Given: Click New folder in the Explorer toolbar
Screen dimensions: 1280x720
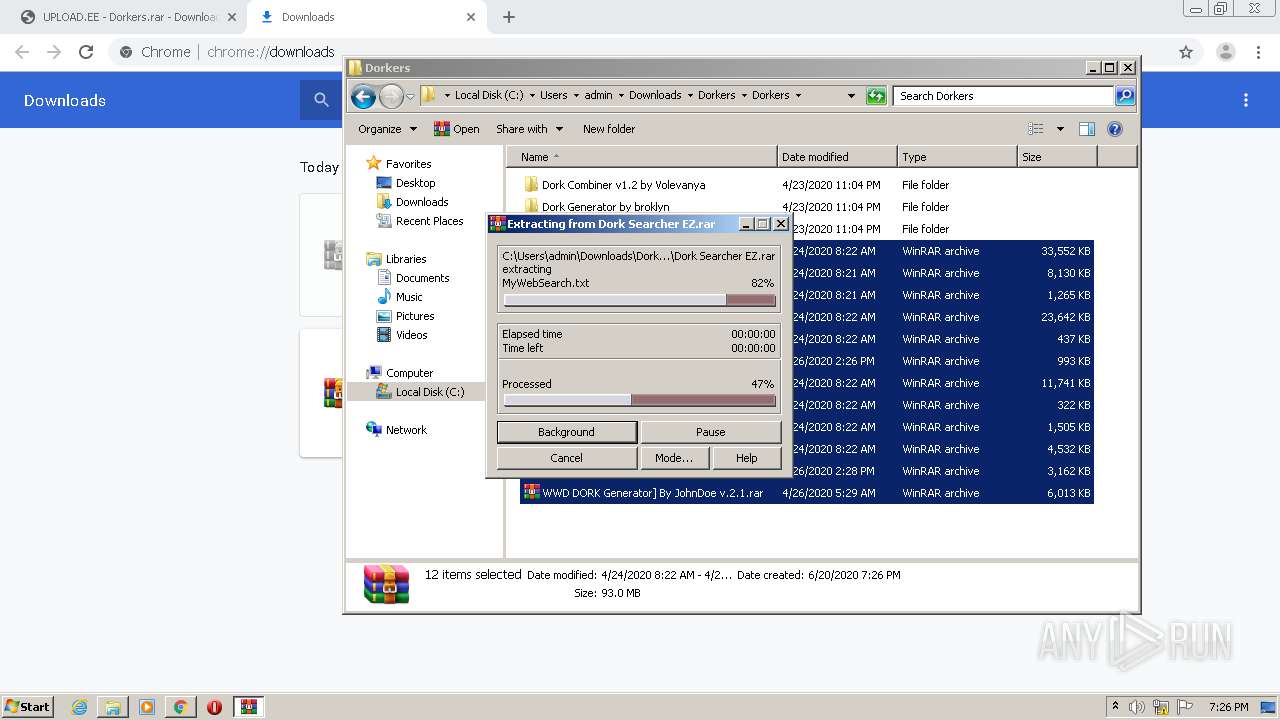Looking at the screenshot, I should 609,129.
